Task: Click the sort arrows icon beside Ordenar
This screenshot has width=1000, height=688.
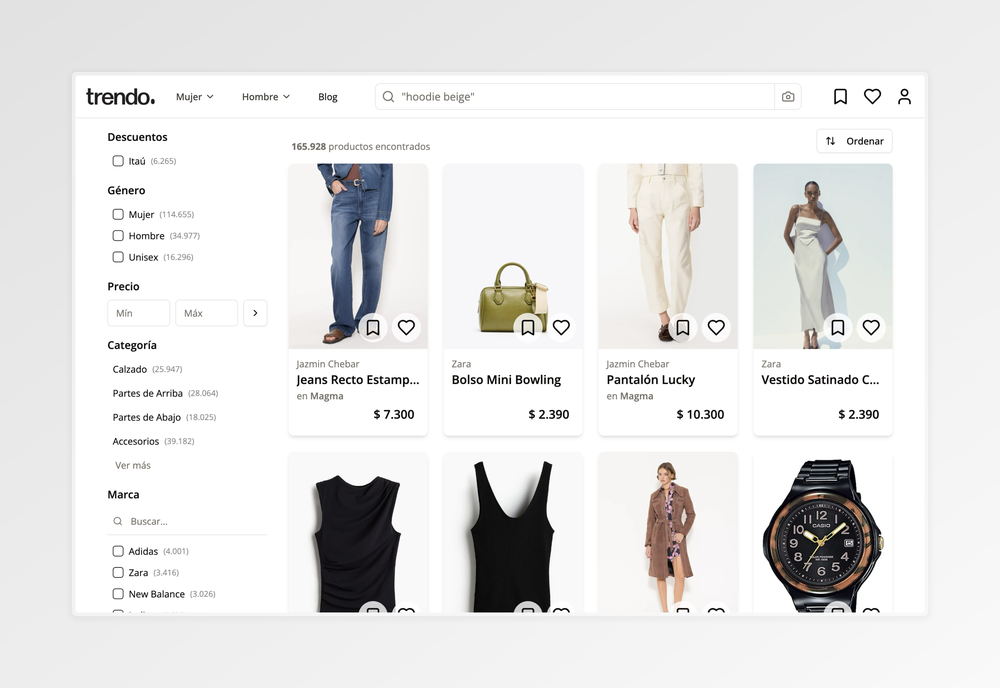Action: tap(830, 141)
